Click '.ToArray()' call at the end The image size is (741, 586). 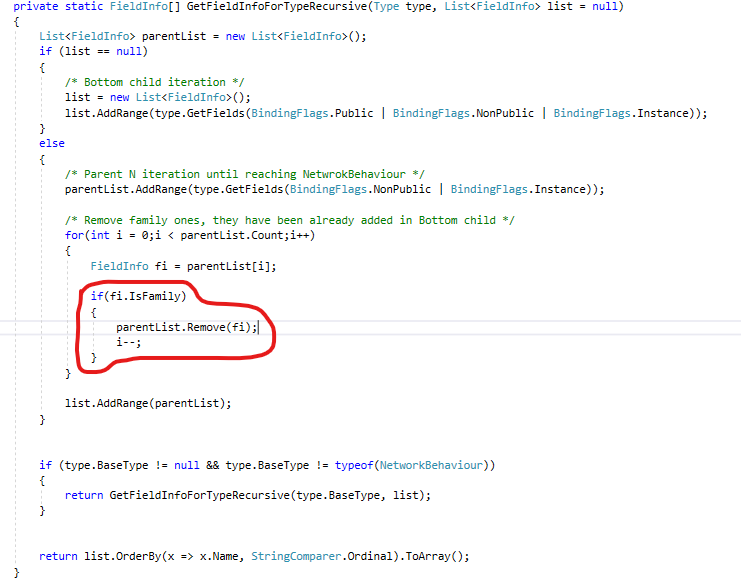pos(431,556)
